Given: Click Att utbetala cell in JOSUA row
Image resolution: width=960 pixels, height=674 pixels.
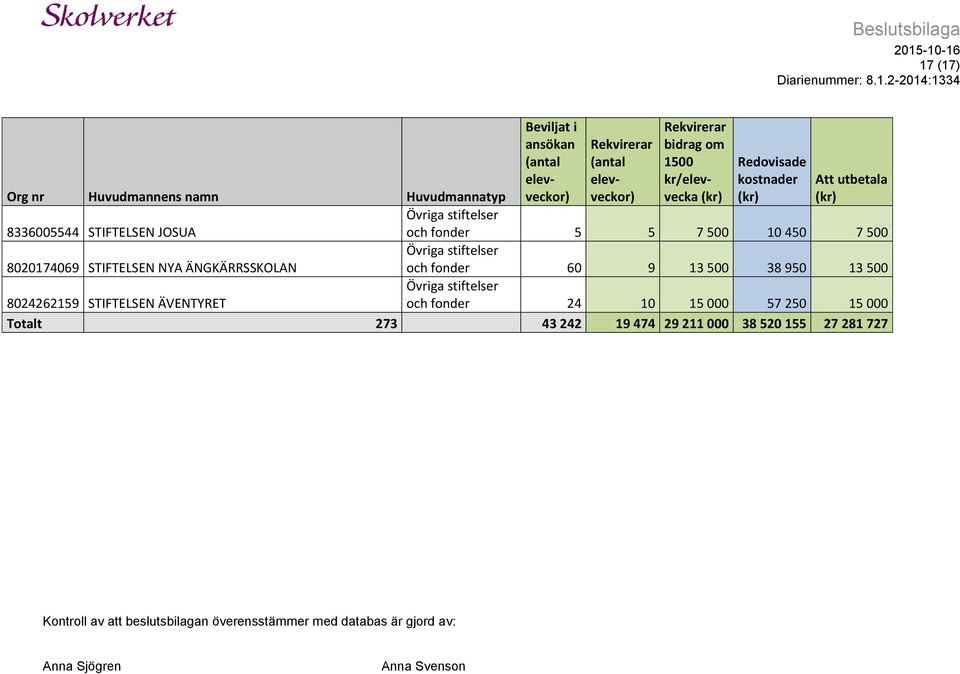Looking at the screenshot, I should (x=852, y=223).
